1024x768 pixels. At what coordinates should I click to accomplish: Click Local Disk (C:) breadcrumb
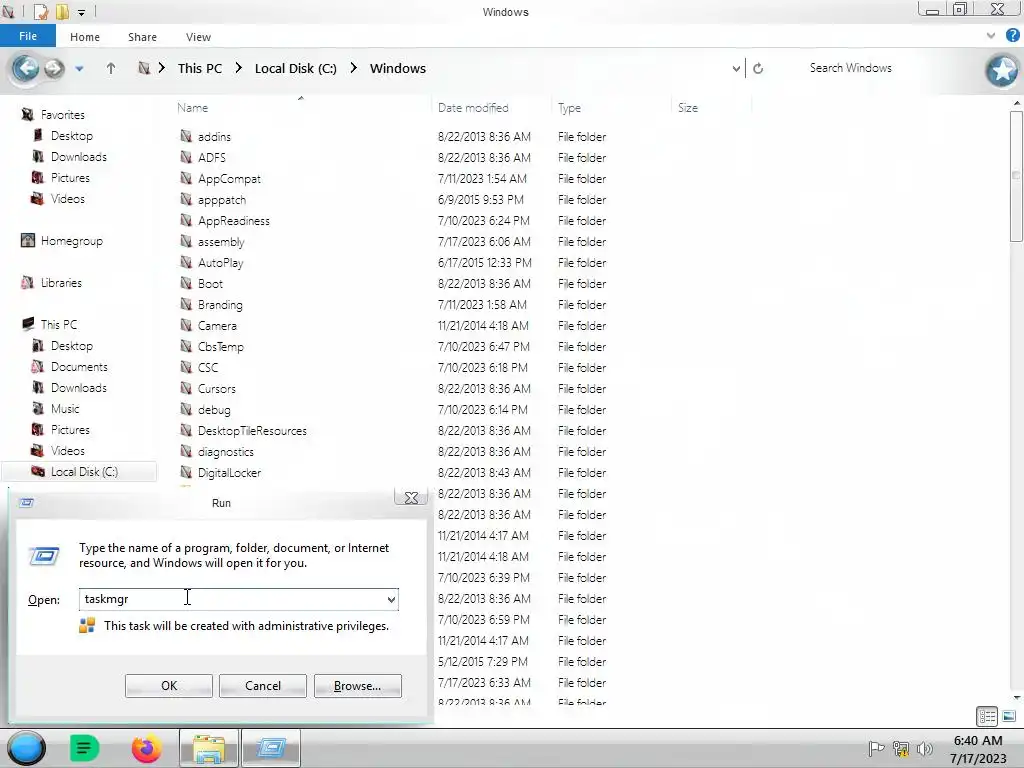[x=296, y=68]
